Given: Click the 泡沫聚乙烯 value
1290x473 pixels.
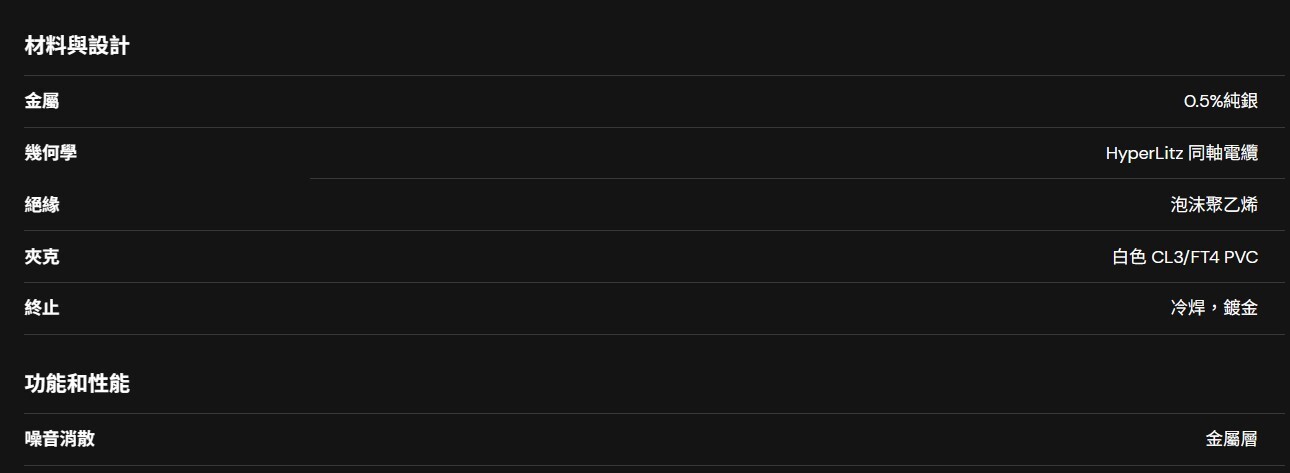Looking at the screenshot, I should coord(1214,205).
